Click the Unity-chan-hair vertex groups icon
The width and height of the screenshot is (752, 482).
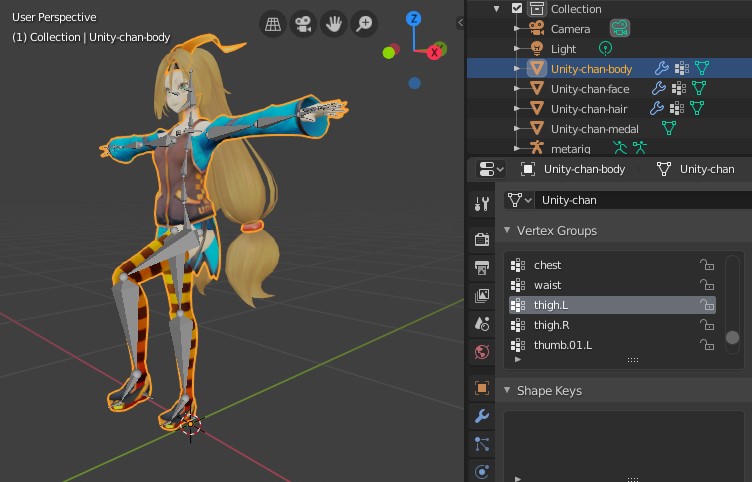tap(677, 108)
